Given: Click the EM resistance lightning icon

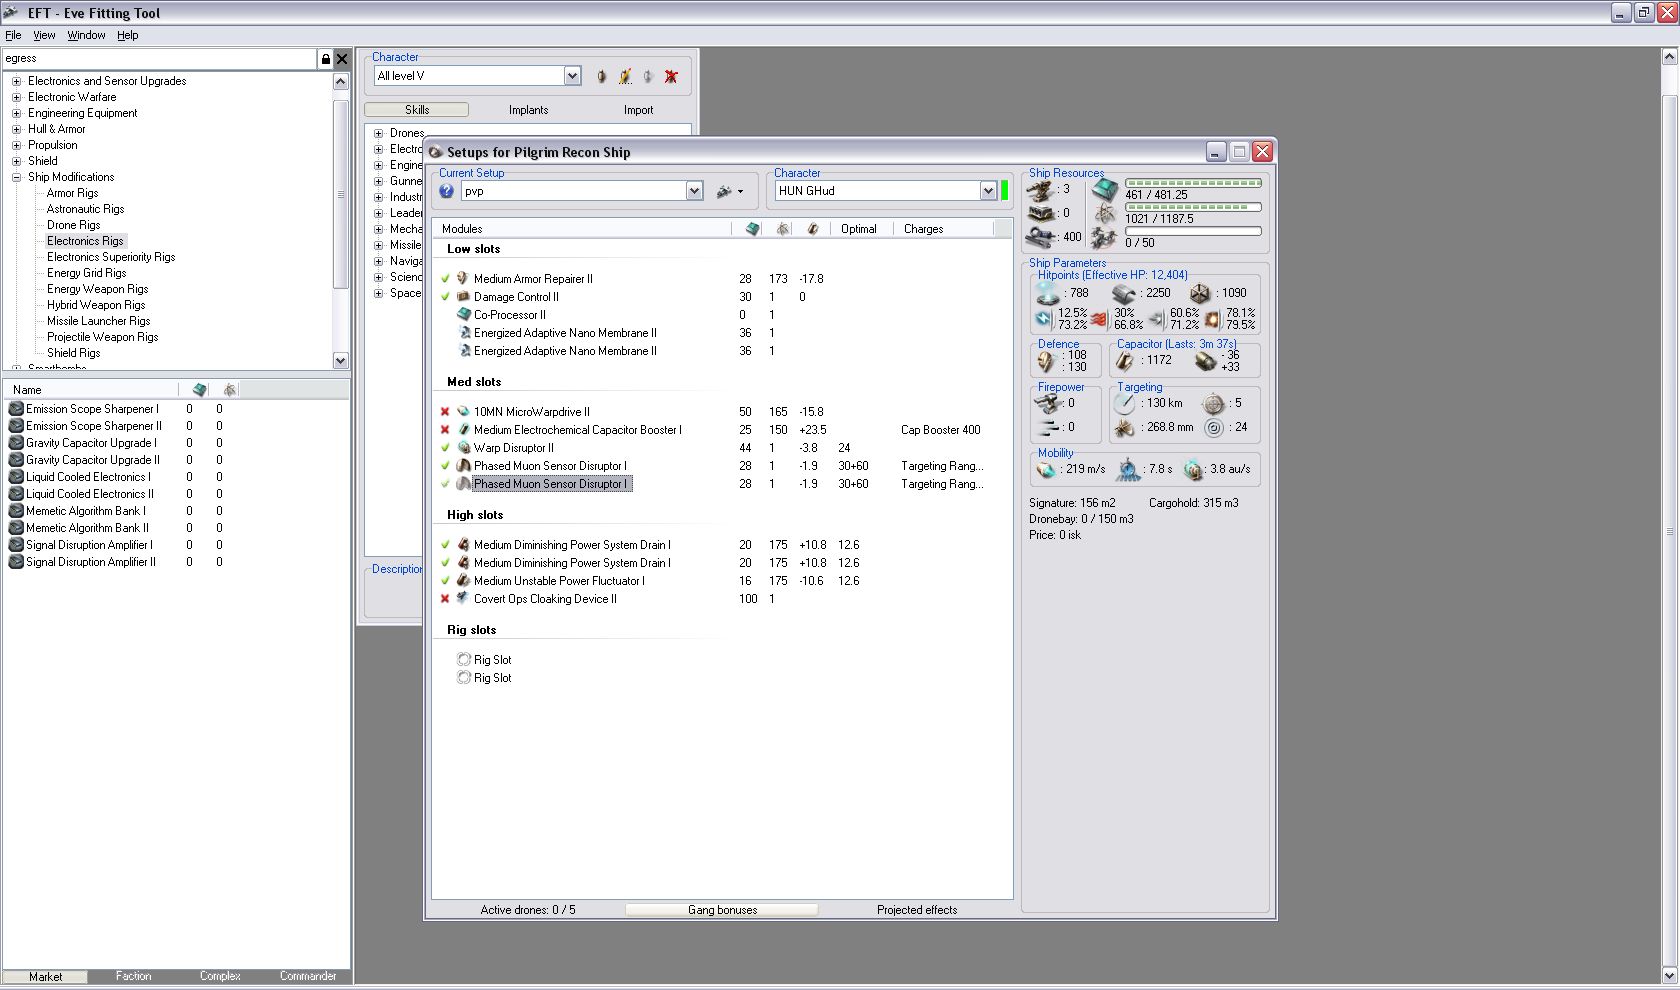Looking at the screenshot, I should point(1044,319).
